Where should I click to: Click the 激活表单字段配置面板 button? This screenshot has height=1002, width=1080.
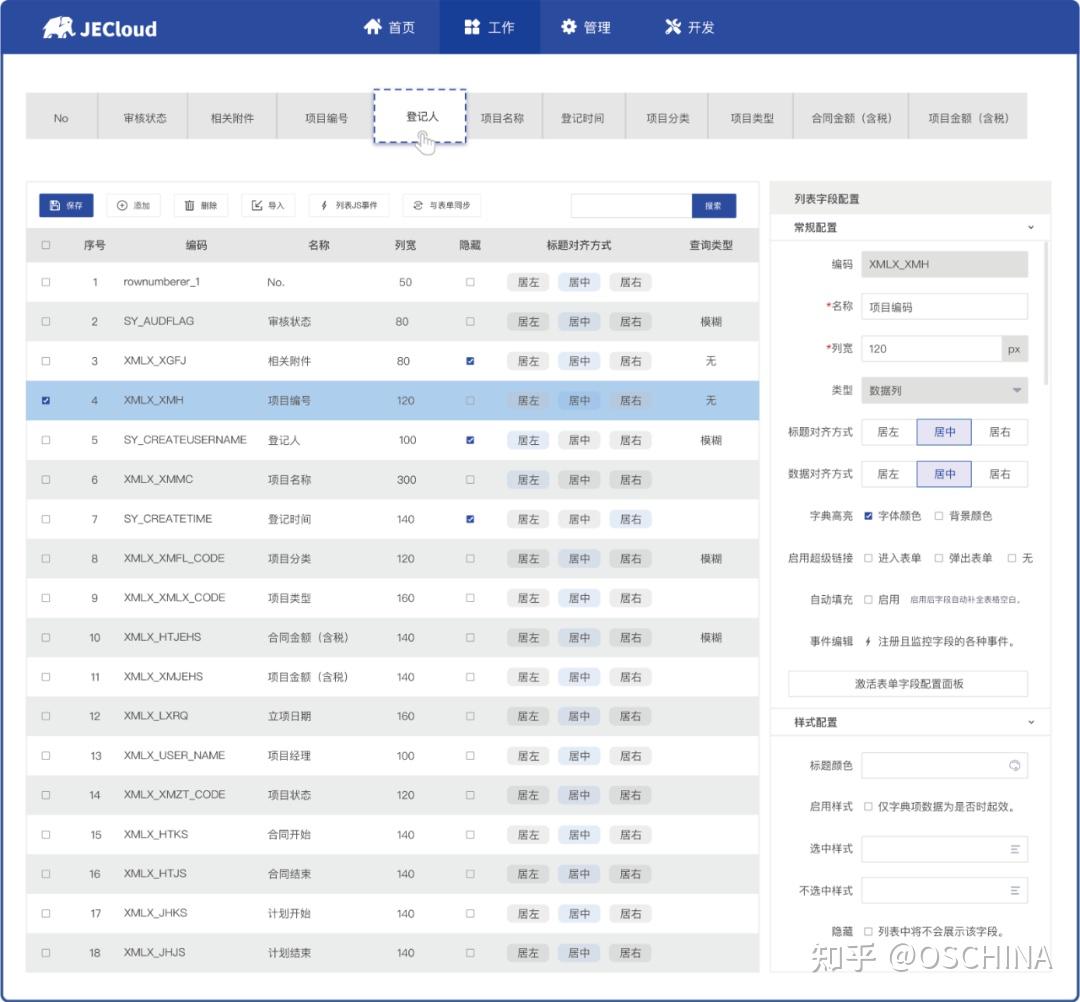pos(908,683)
